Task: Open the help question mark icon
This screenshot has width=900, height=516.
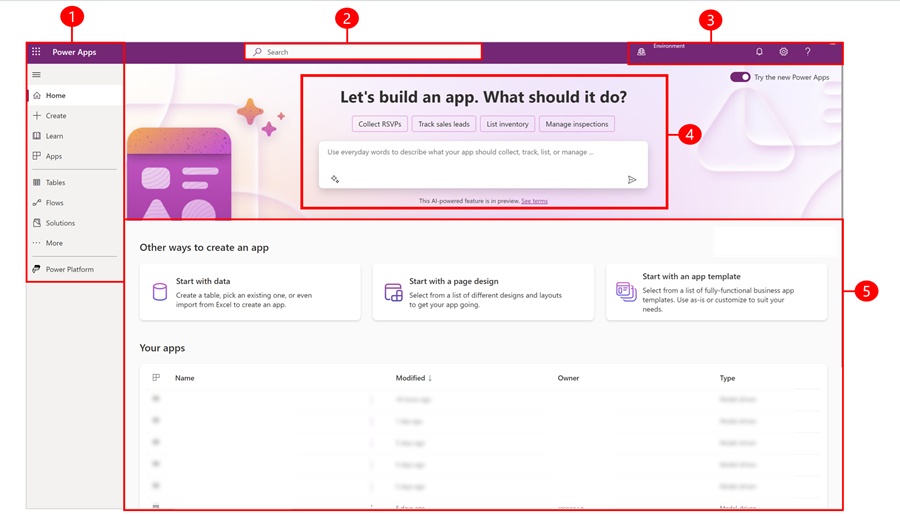Action: click(x=808, y=52)
